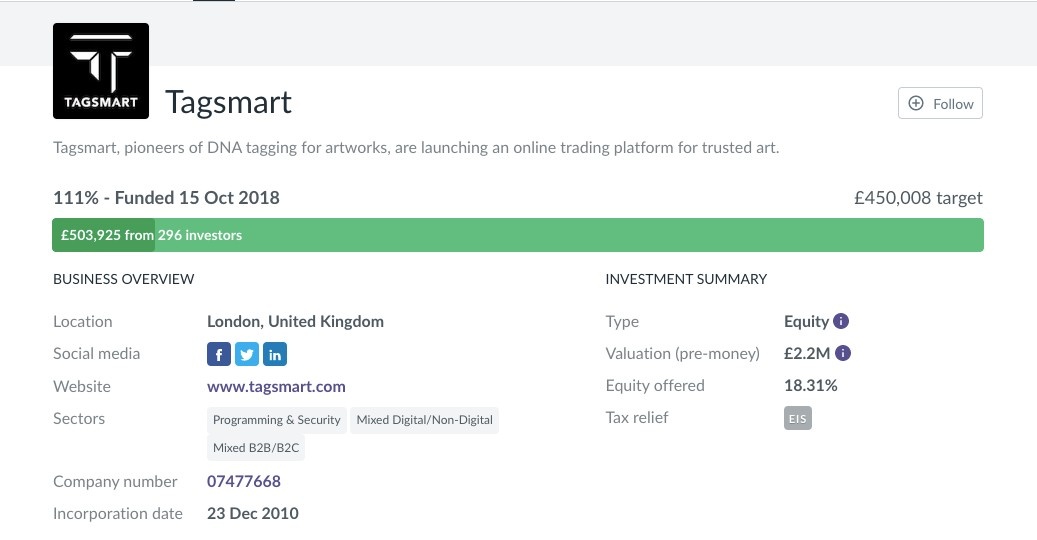Open Tagsmart's Facebook page icon
Screen dimensions: 1037x540
[219, 354]
